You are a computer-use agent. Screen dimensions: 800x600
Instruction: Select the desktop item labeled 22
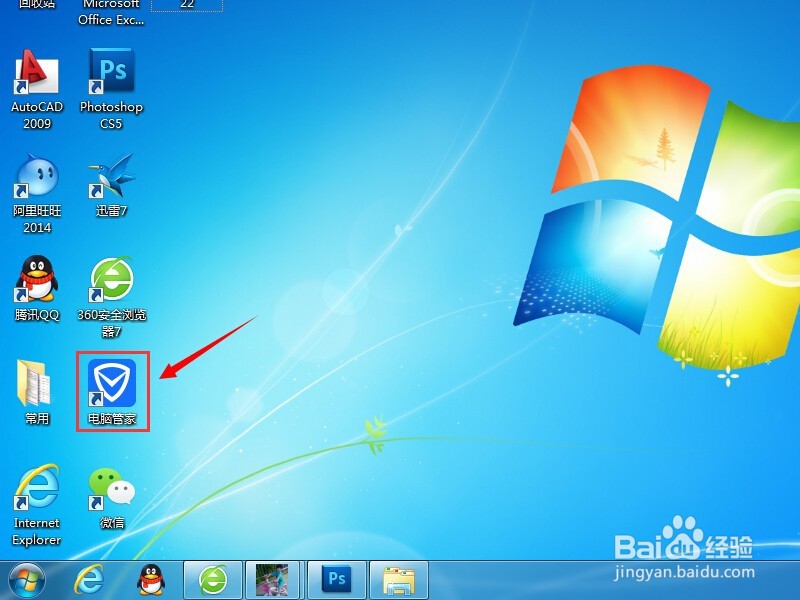187,5
